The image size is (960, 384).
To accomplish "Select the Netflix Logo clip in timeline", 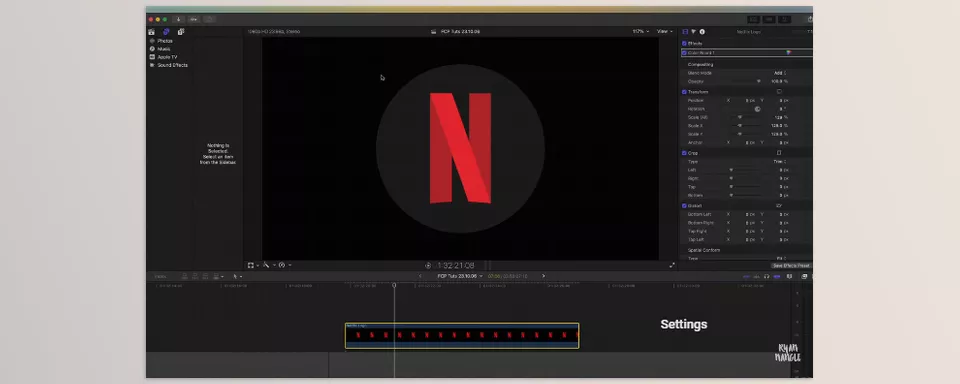I will [462, 336].
